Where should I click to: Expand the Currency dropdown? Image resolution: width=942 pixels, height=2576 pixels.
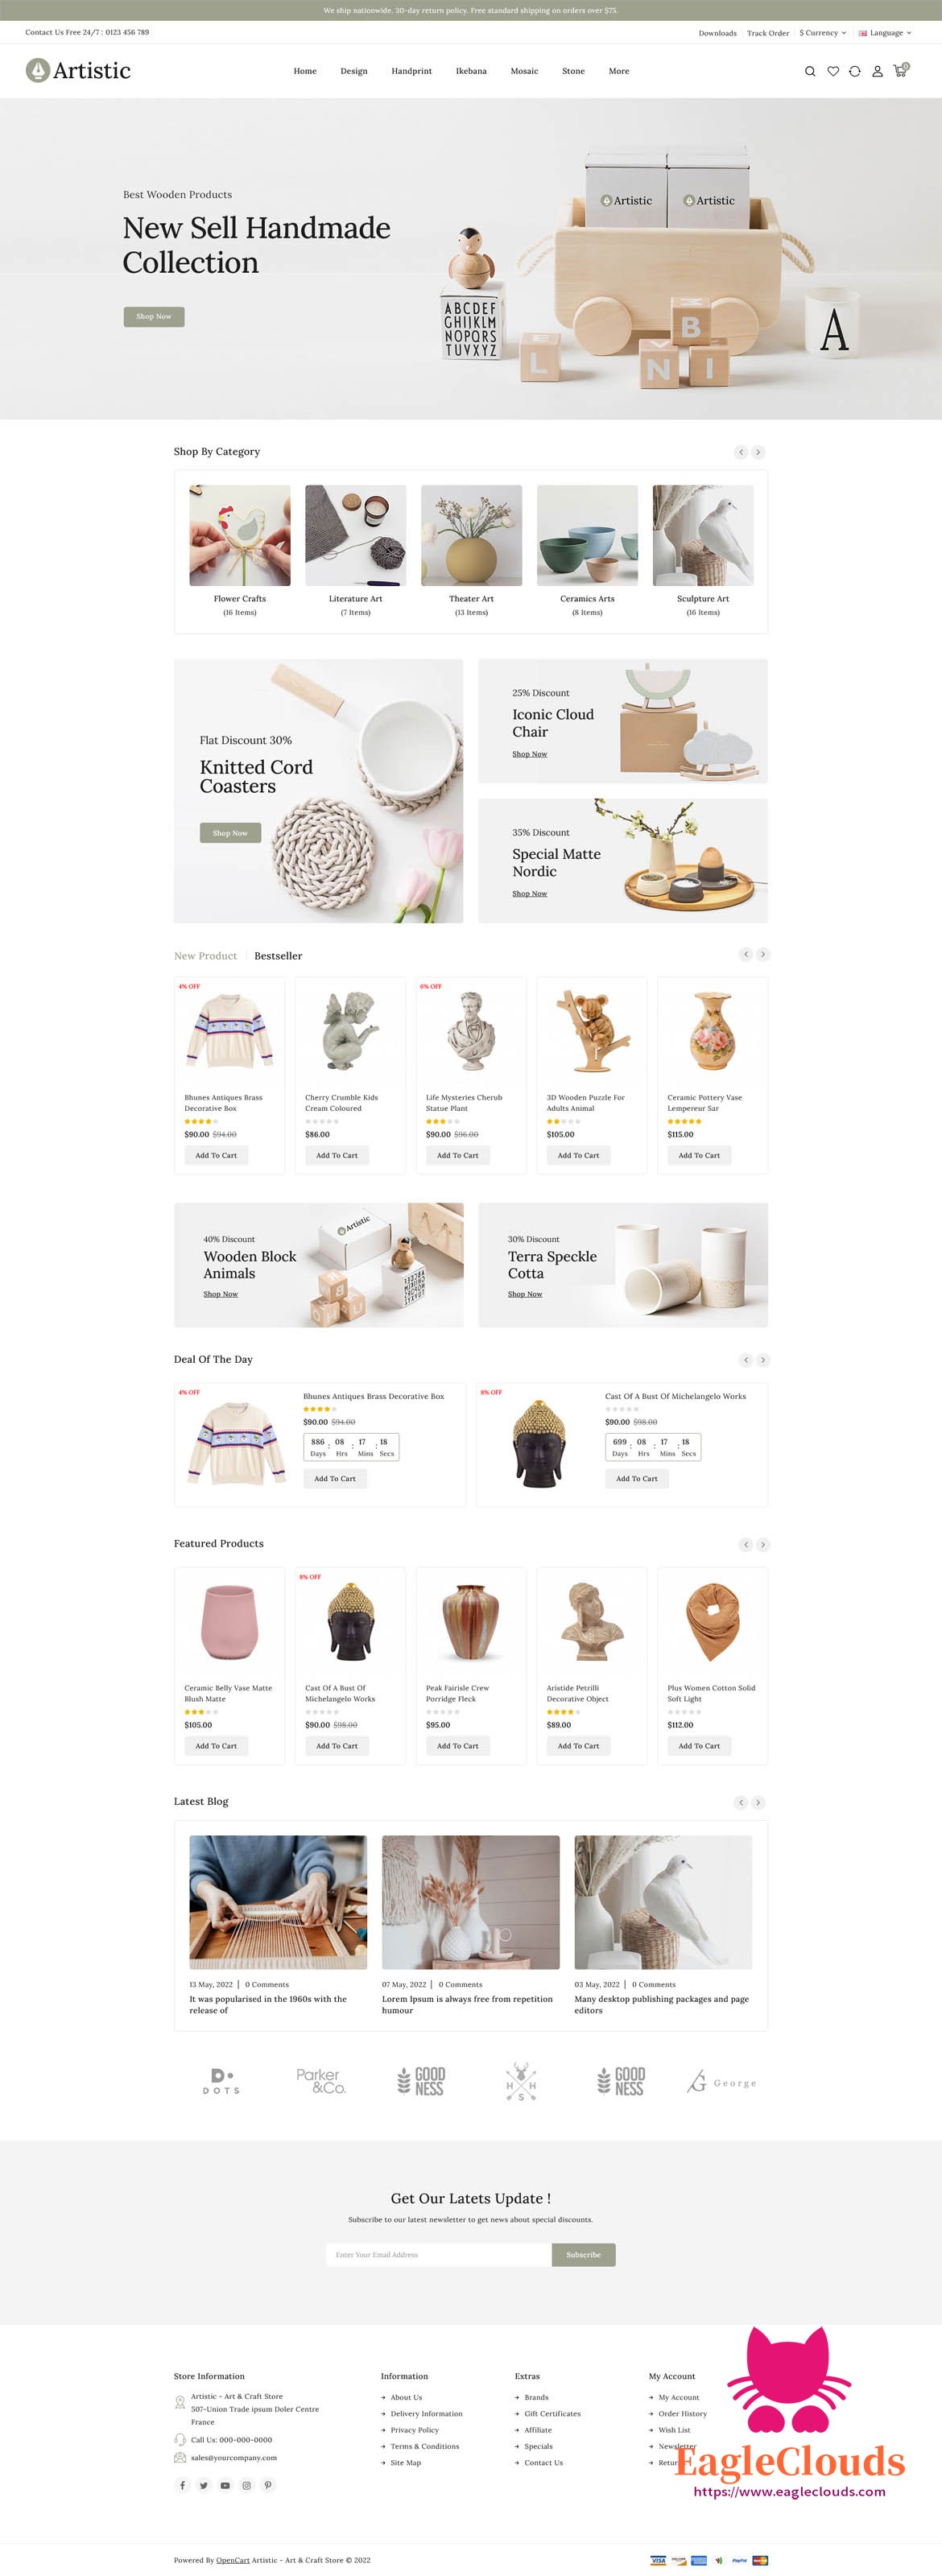coord(823,33)
